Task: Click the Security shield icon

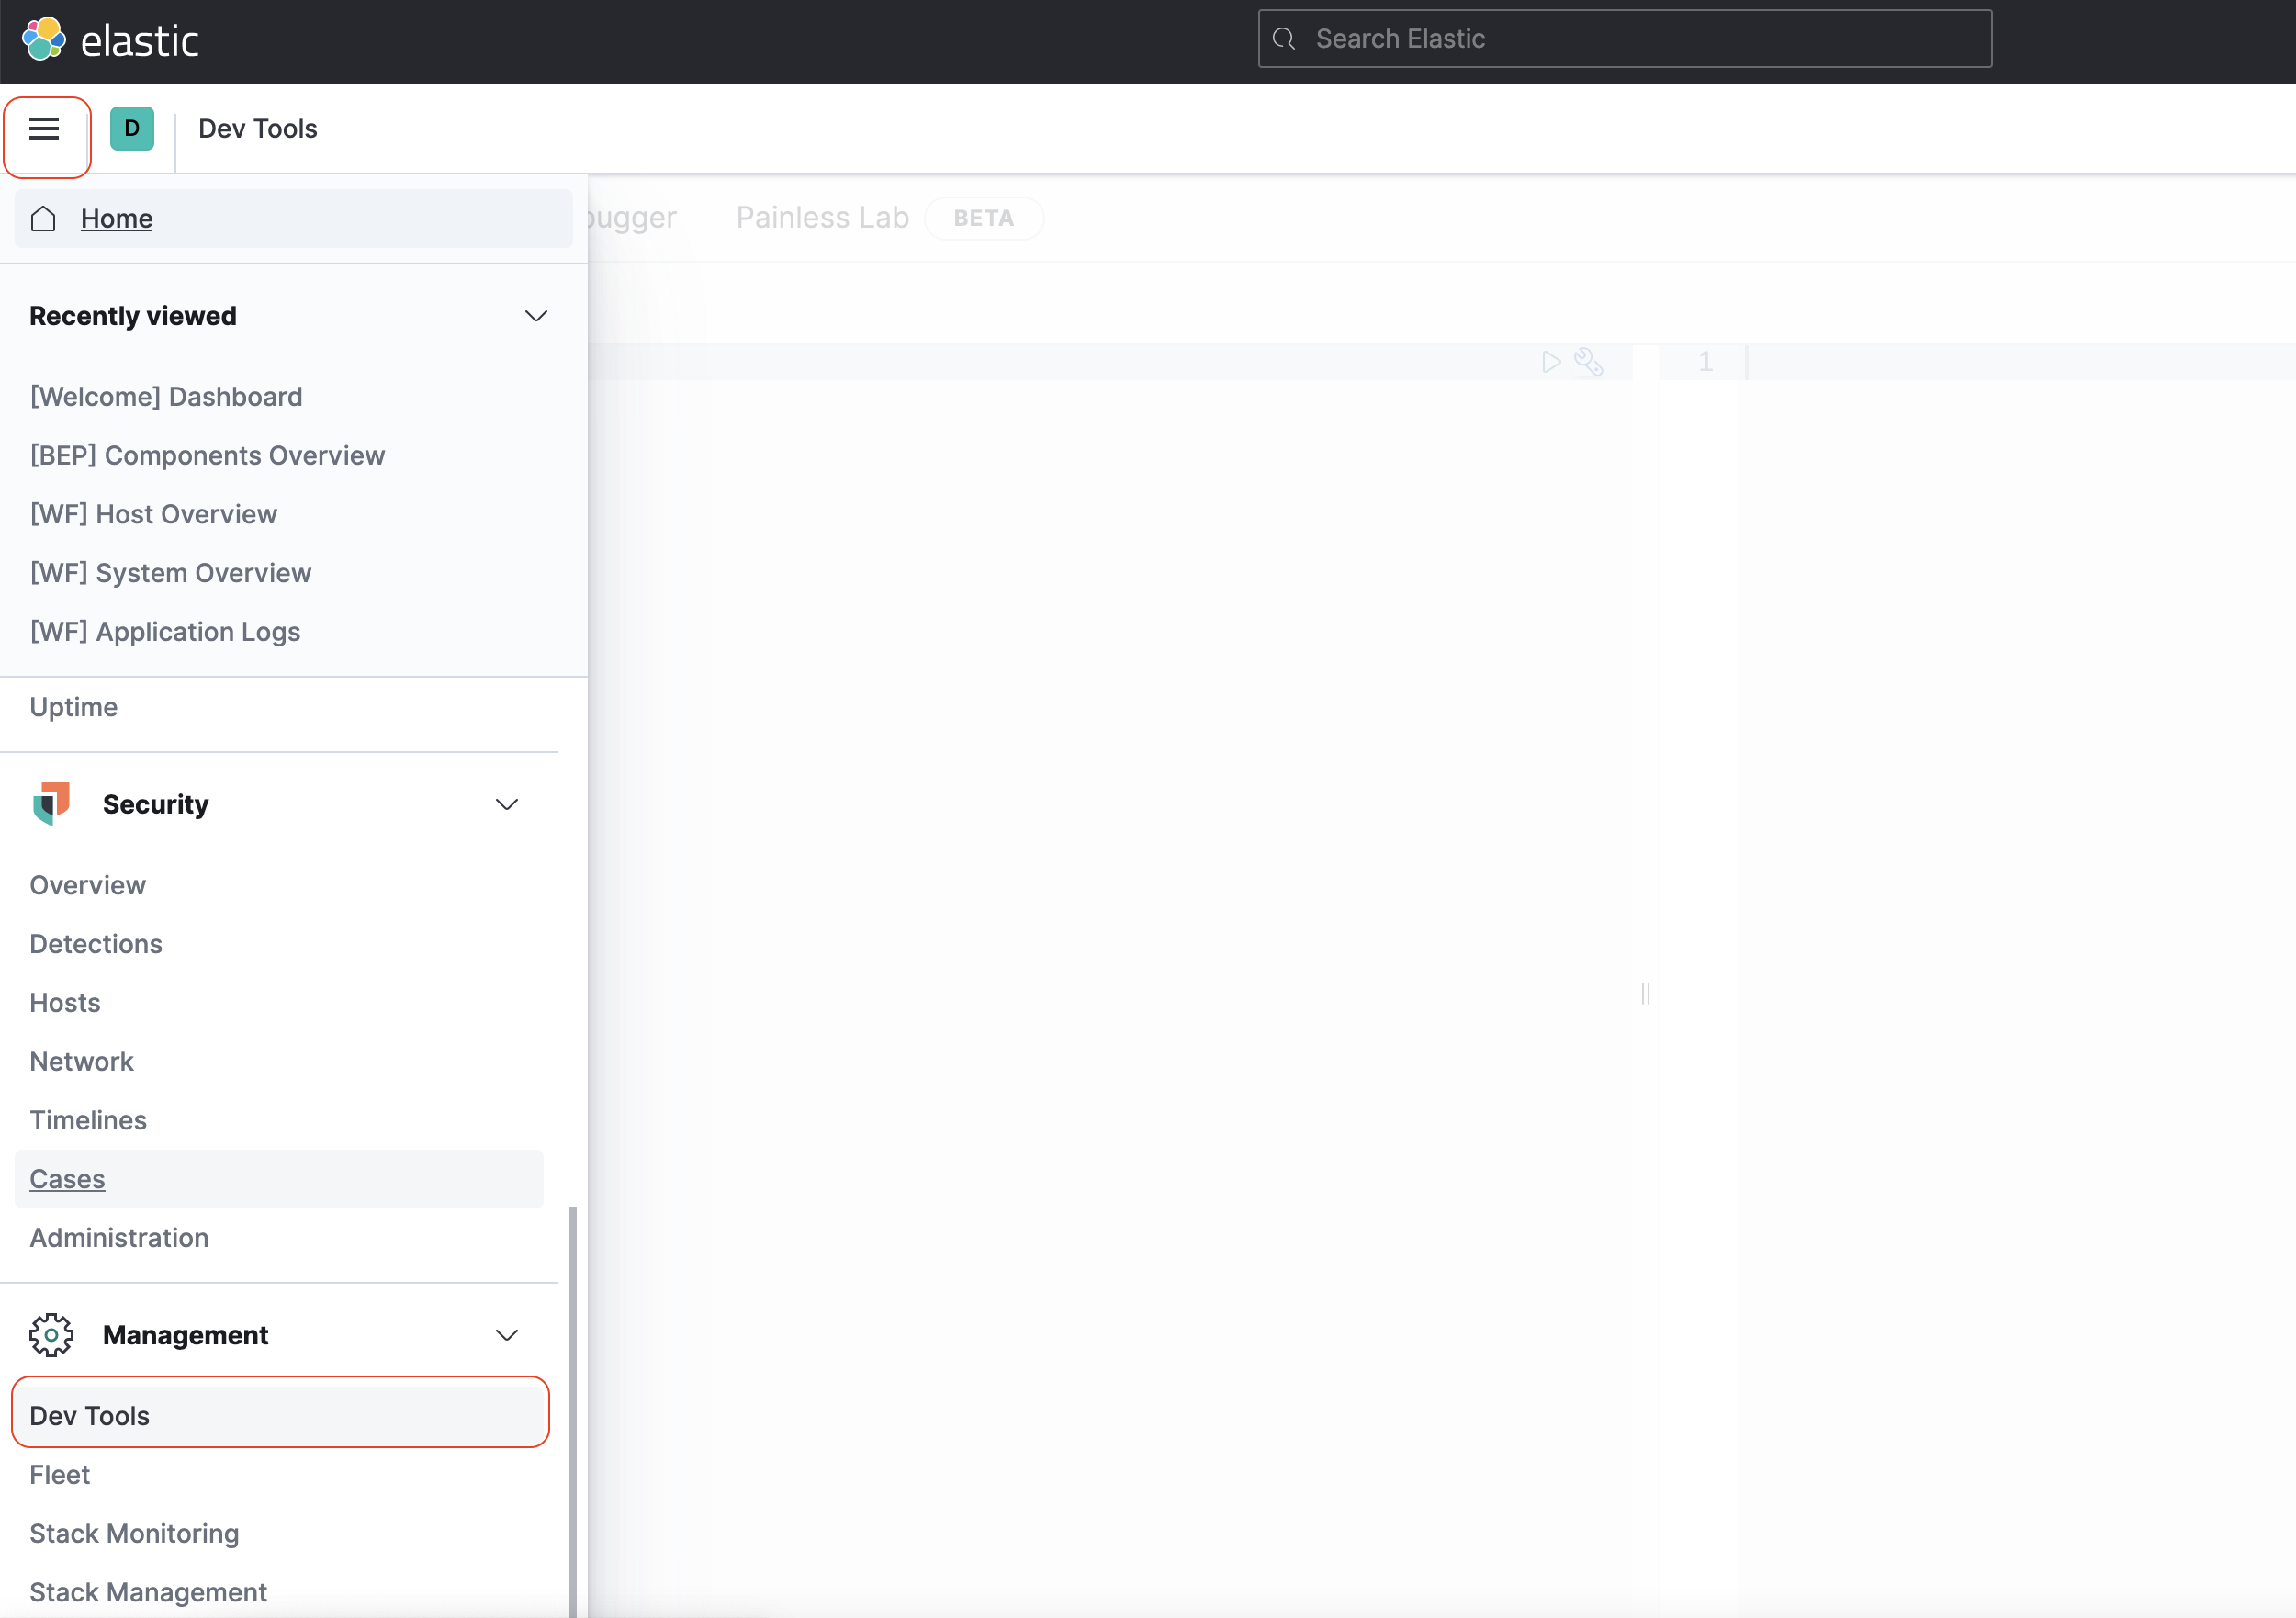Action: pyautogui.click(x=51, y=804)
